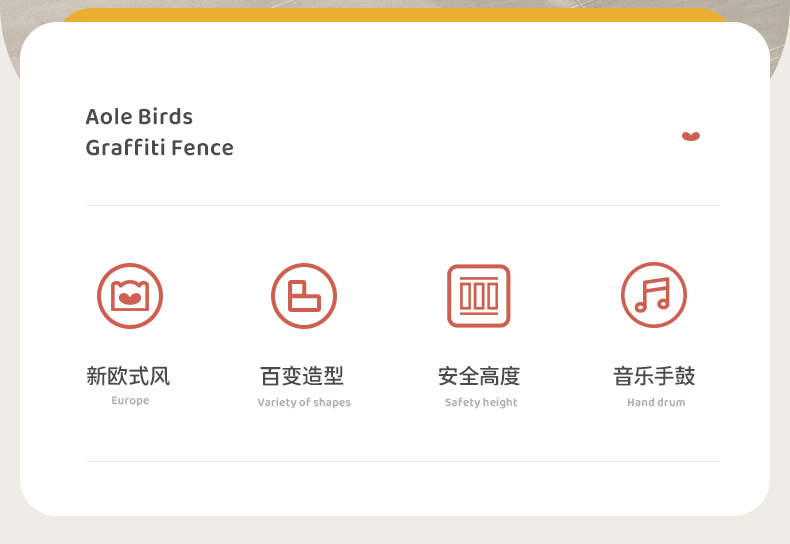Image resolution: width=790 pixels, height=544 pixels.
Task: Click the '音乐手鼓' label
Action: [654, 376]
